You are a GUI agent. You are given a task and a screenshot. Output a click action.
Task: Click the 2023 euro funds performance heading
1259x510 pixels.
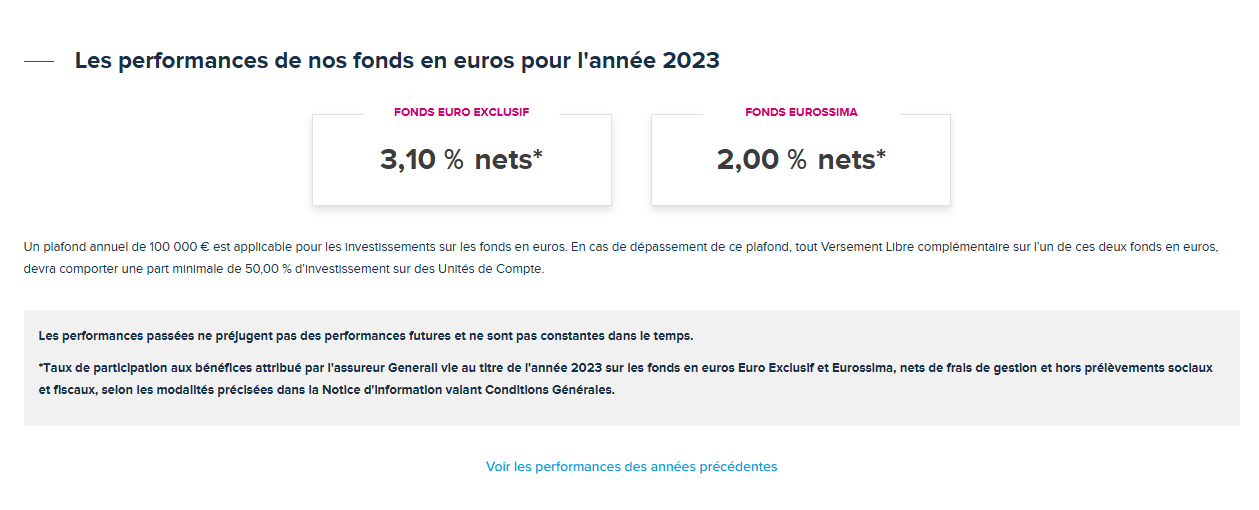pos(397,61)
